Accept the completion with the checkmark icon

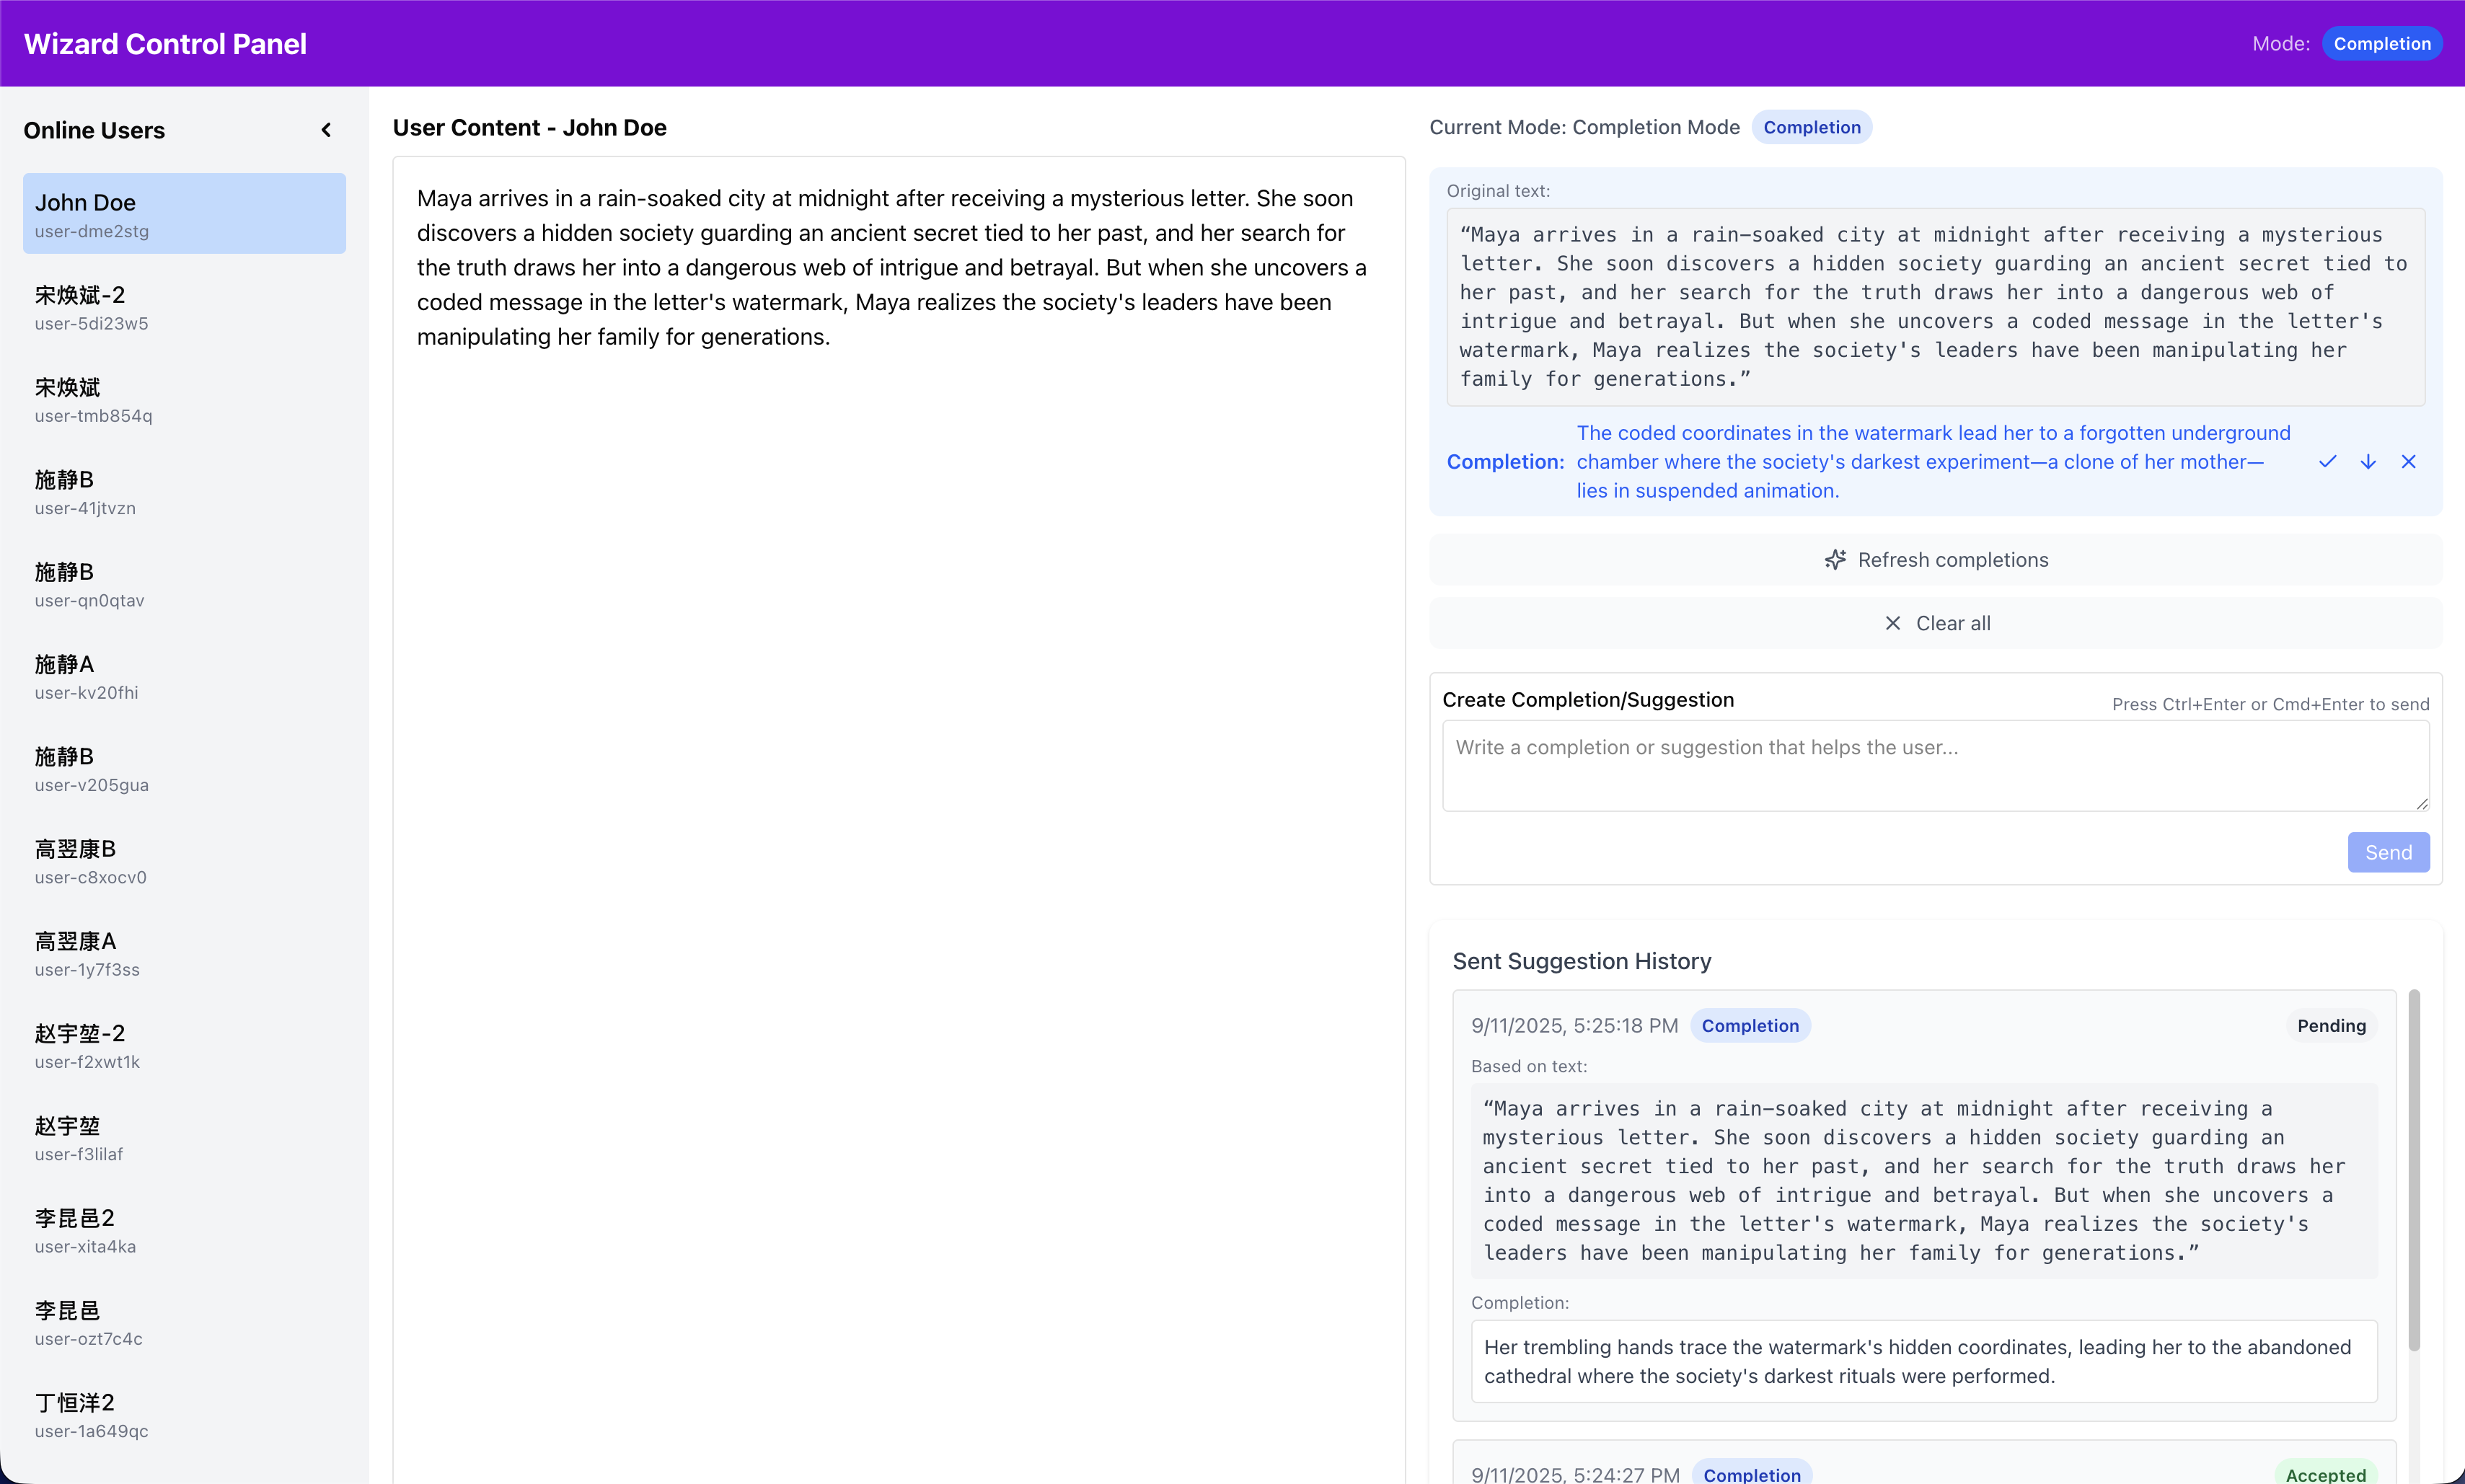pos(2327,461)
